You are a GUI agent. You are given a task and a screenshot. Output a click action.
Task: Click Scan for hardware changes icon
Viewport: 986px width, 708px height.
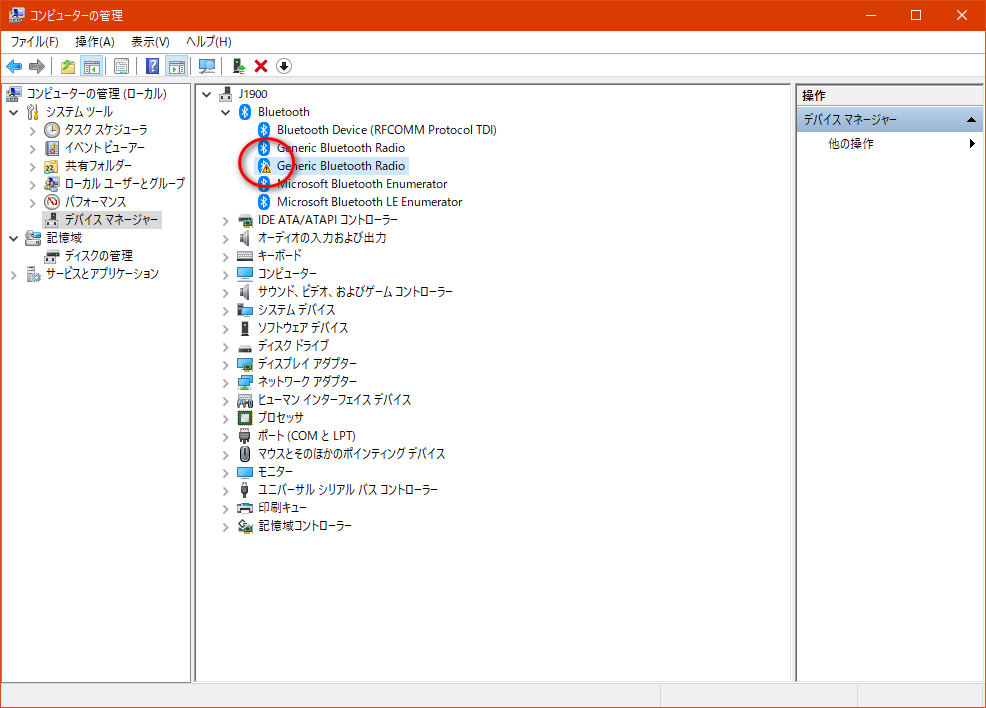click(207, 66)
